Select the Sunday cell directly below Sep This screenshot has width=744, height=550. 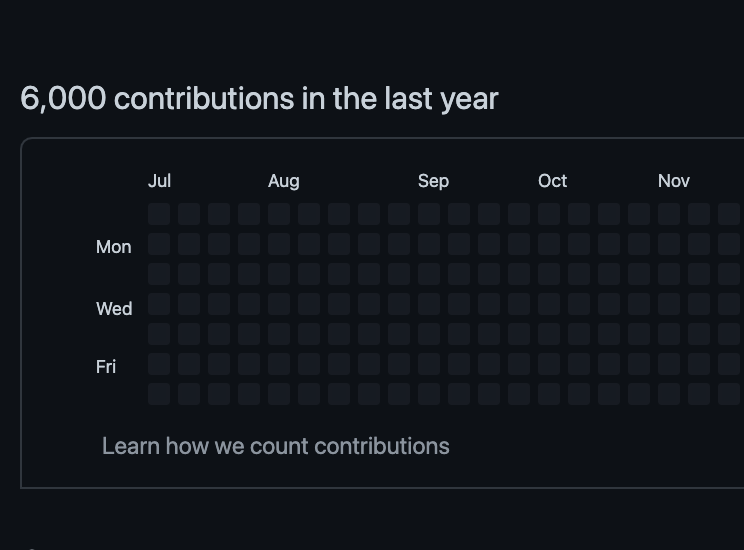tap(429, 214)
